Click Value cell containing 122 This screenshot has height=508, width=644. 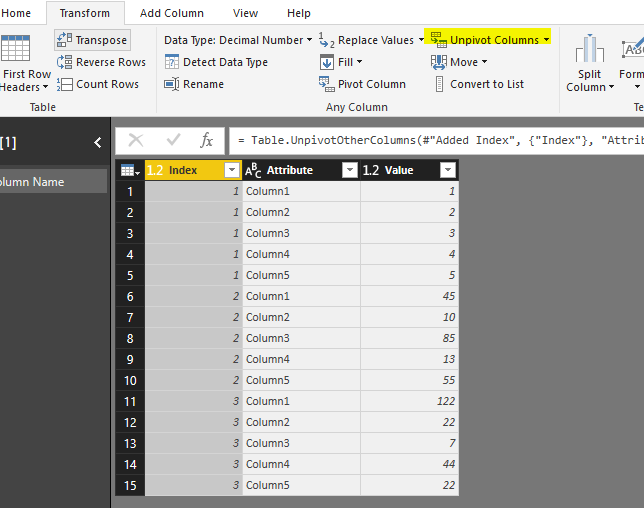pyautogui.click(x=409, y=401)
